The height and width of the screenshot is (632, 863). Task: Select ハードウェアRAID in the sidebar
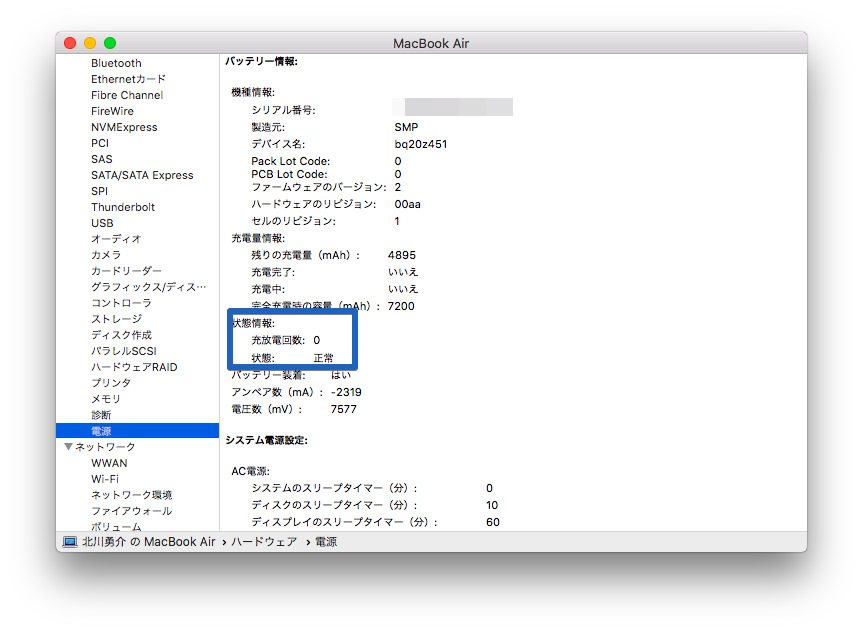[x=134, y=367]
